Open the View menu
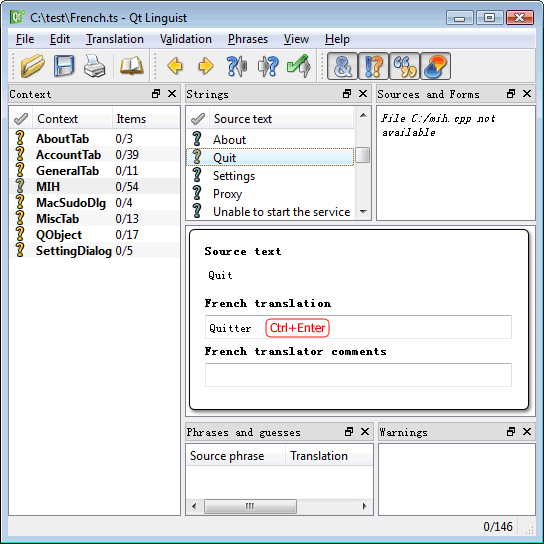Image resolution: width=544 pixels, height=544 pixels. [296, 39]
